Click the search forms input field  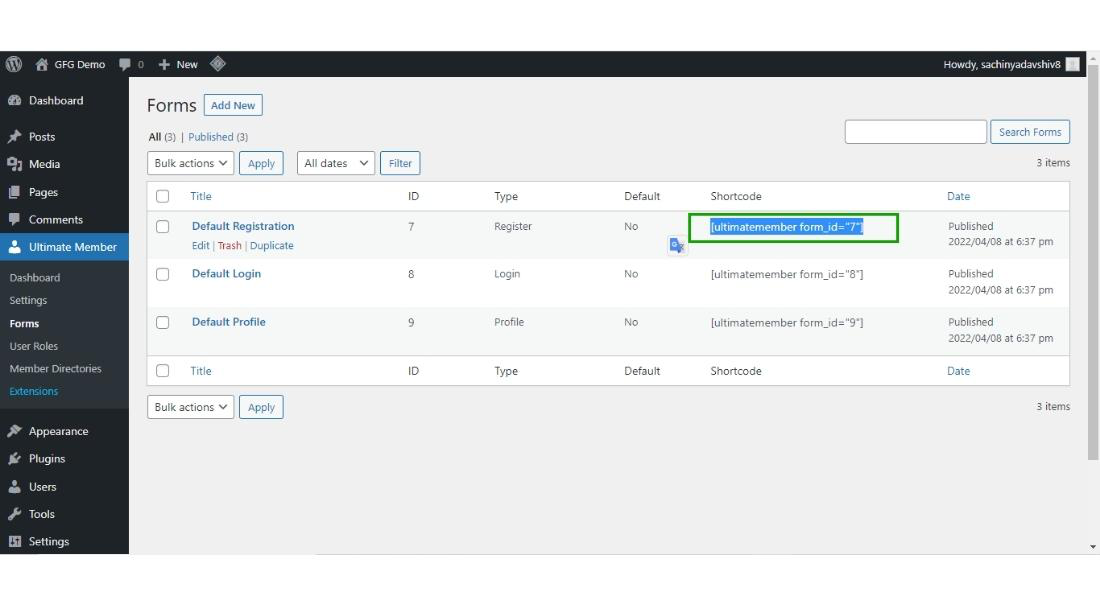click(x=915, y=131)
